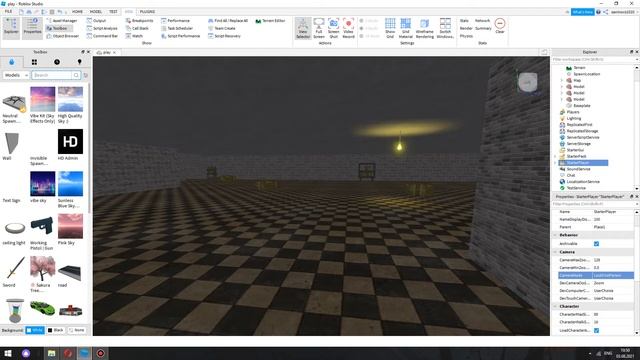Toggle the Explorer panel button in ribbon
640x360 pixels.
[x=11, y=28]
